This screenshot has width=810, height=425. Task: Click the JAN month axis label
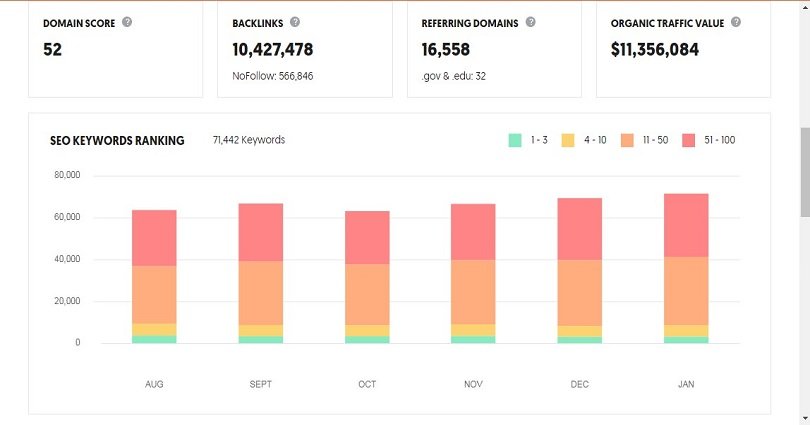pos(686,384)
